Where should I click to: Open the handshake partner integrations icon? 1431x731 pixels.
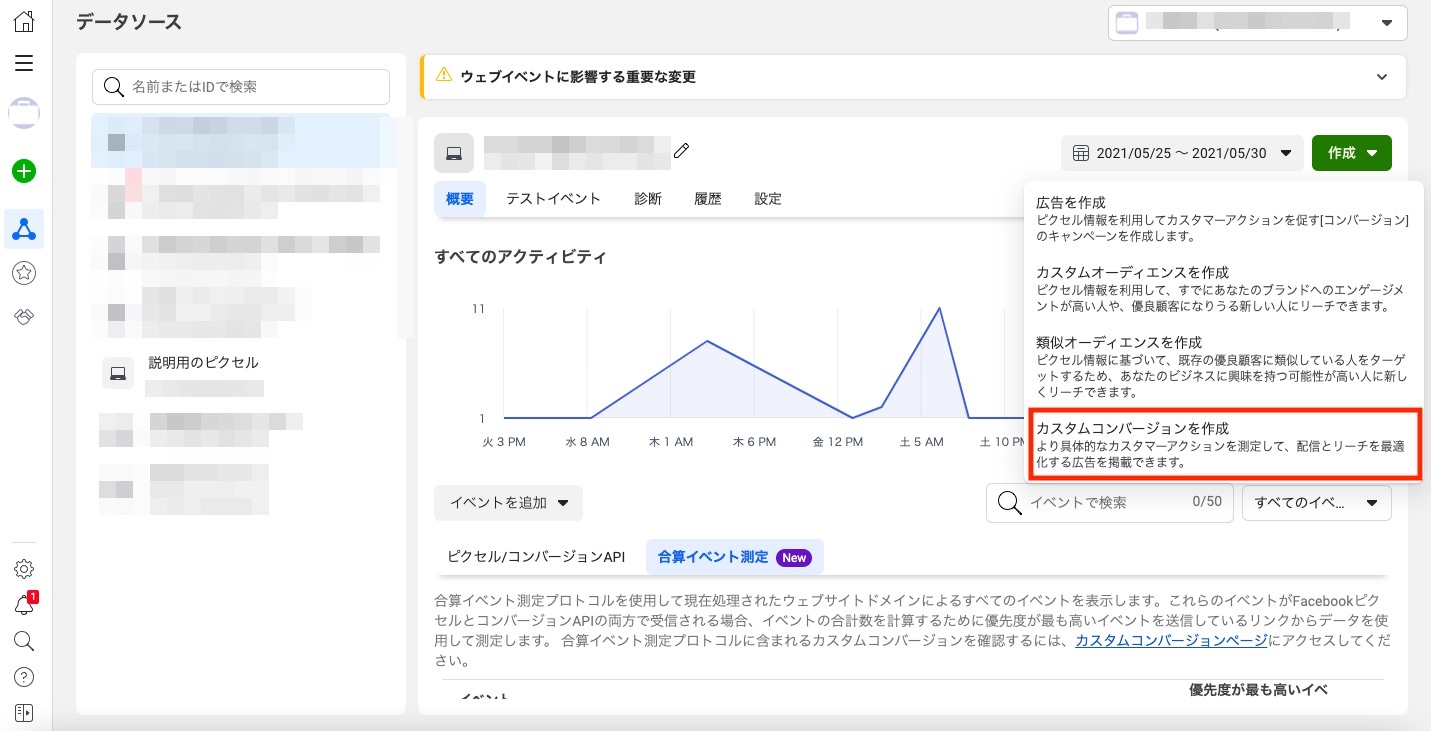tap(24, 316)
